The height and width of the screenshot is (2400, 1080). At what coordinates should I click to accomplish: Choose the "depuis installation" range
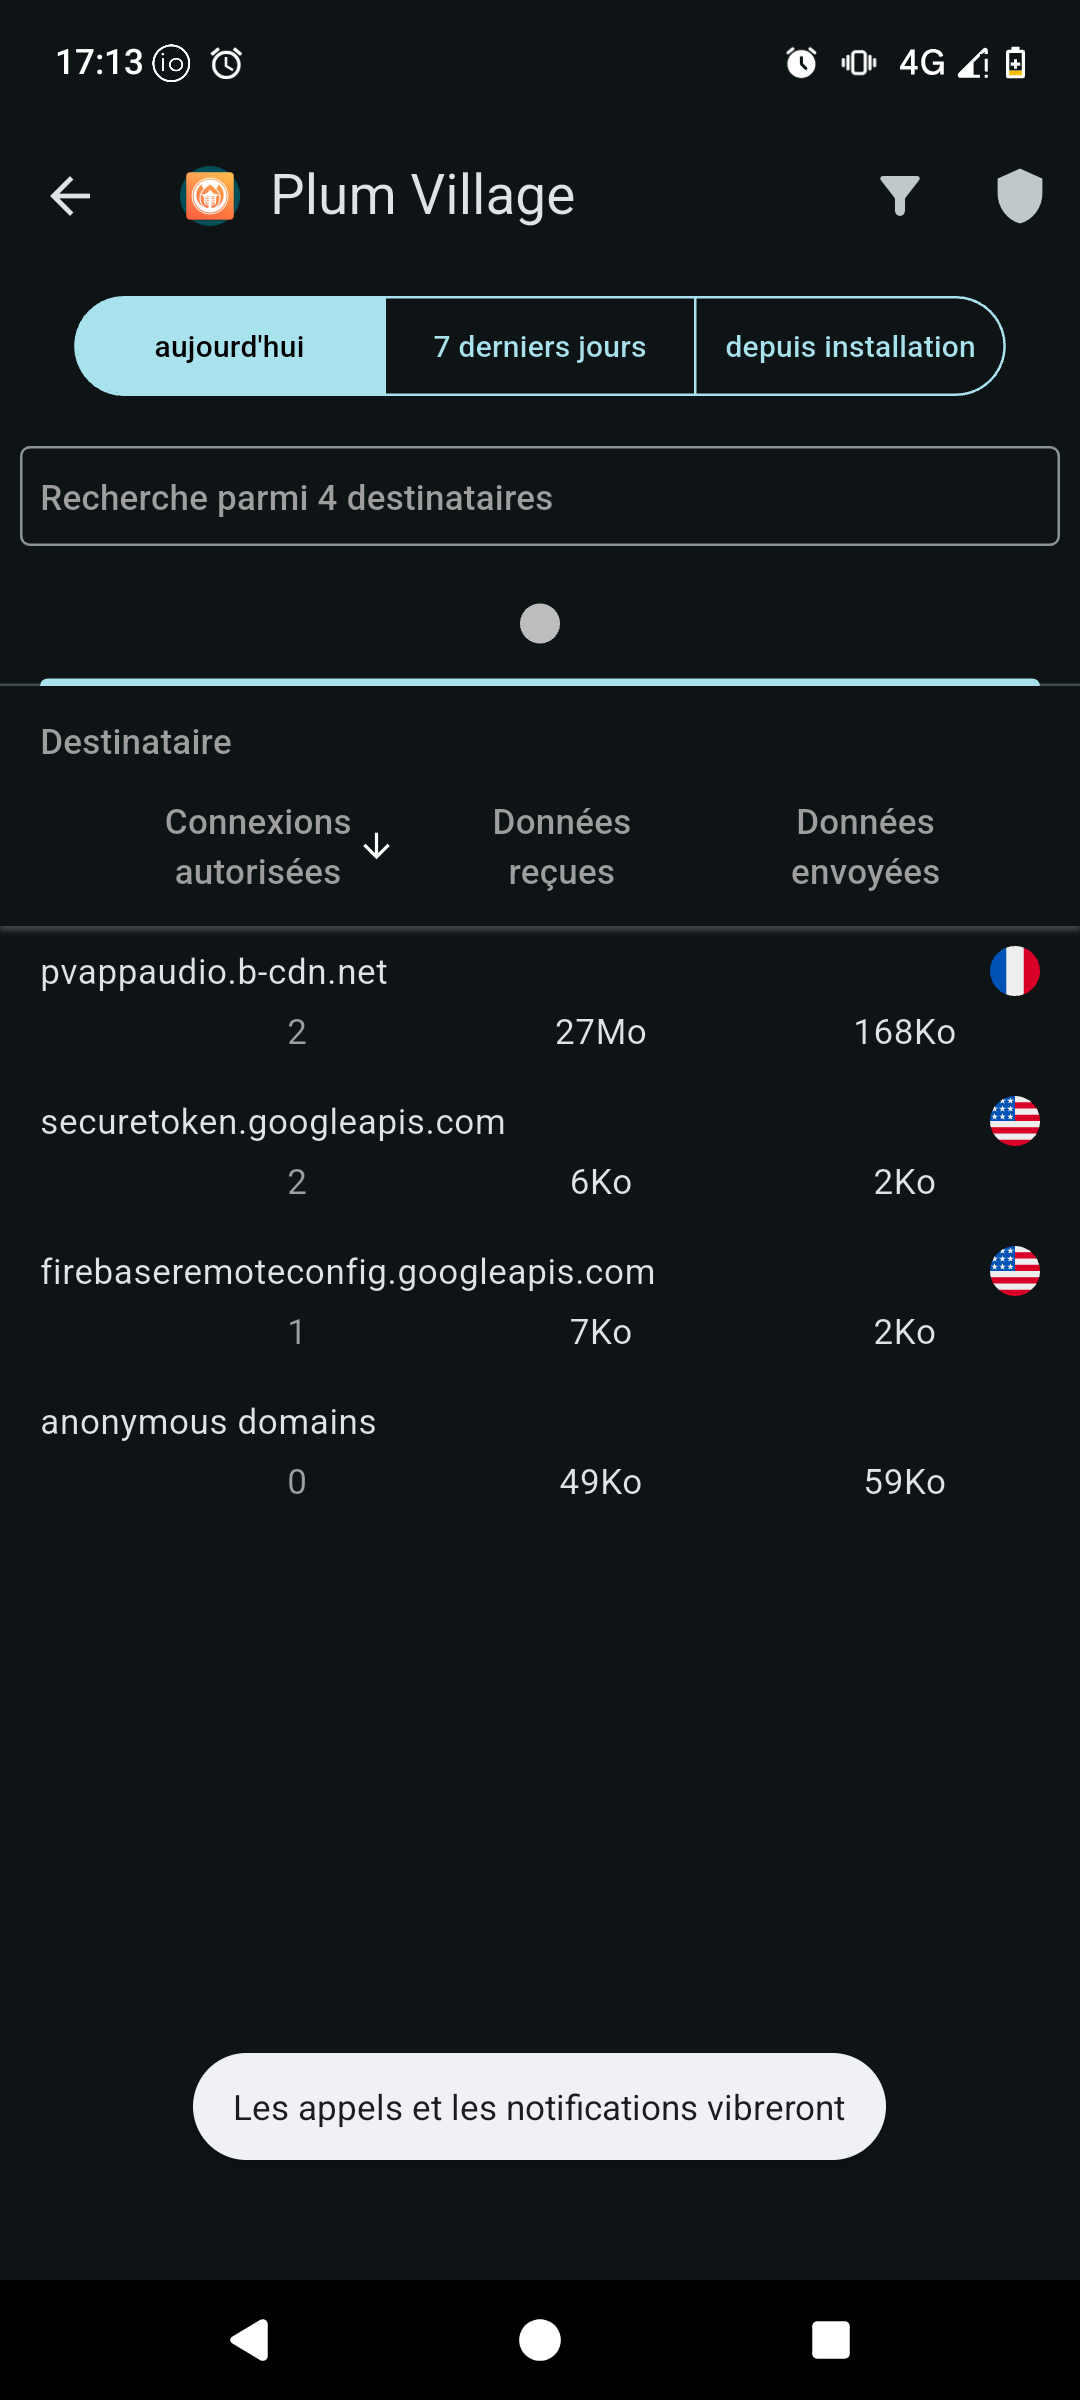coord(850,347)
